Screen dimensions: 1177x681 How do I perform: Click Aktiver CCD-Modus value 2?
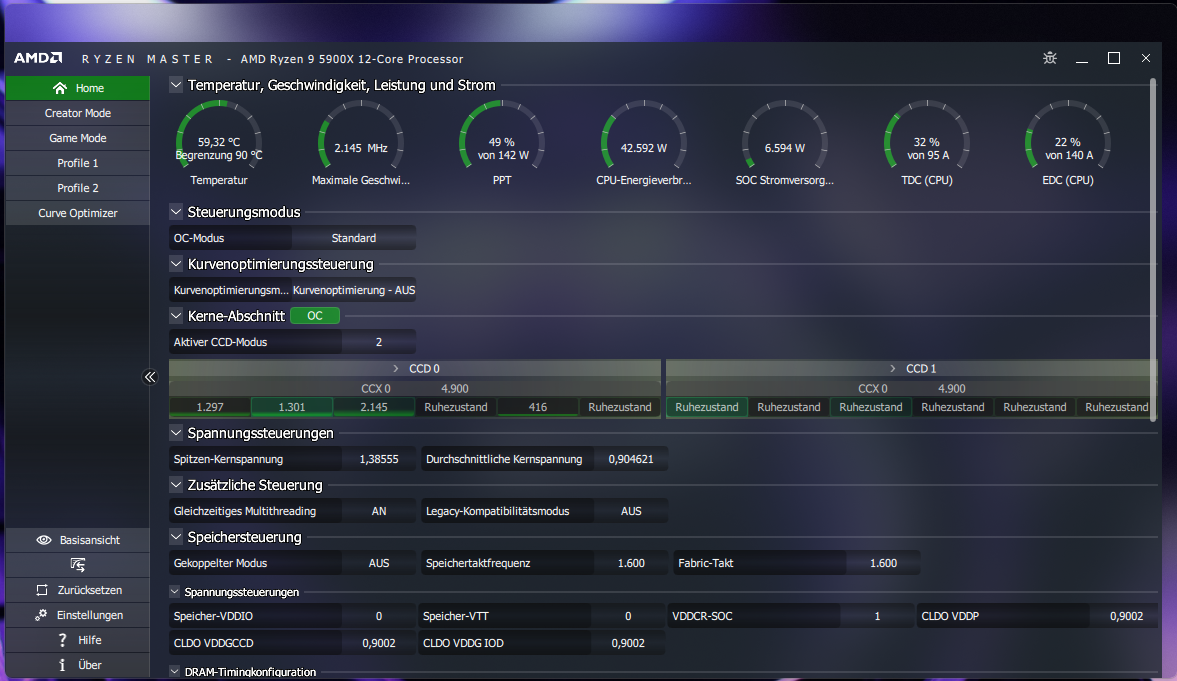coord(378,342)
